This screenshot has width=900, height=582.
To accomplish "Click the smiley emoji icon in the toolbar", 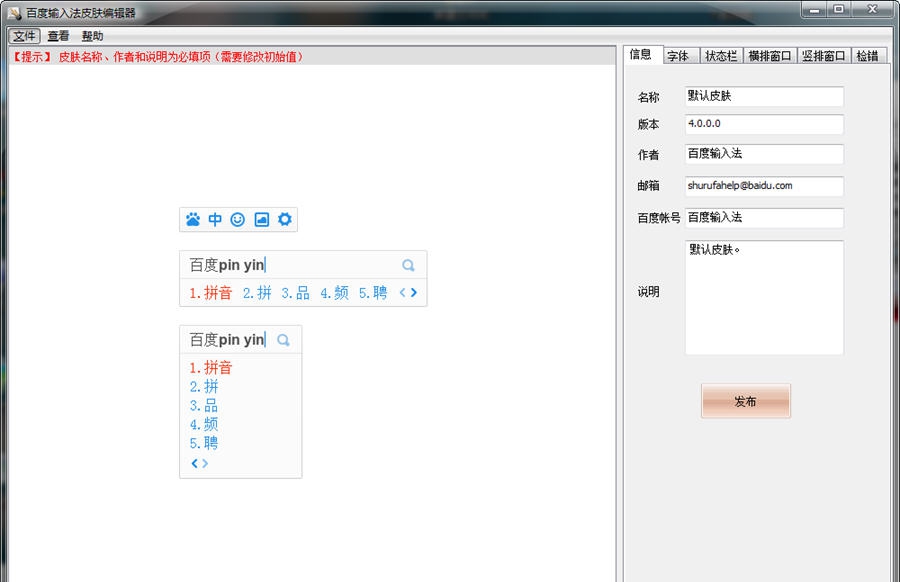I will [238, 219].
